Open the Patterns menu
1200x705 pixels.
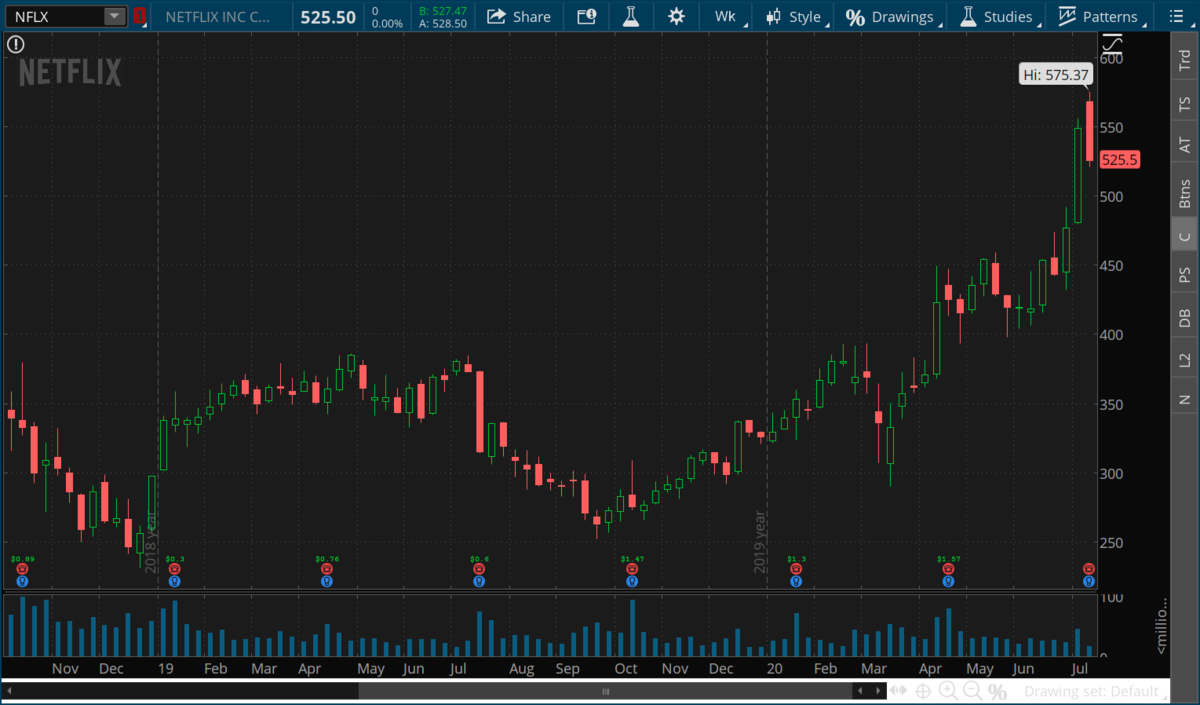coord(1101,16)
